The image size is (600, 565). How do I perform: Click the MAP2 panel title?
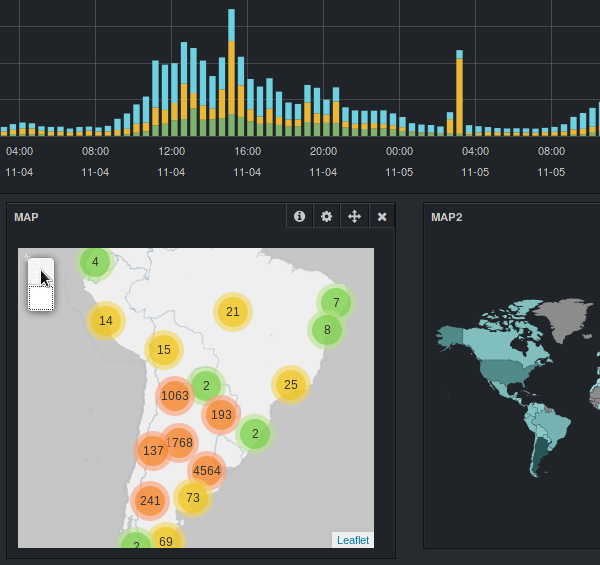click(447, 217)
